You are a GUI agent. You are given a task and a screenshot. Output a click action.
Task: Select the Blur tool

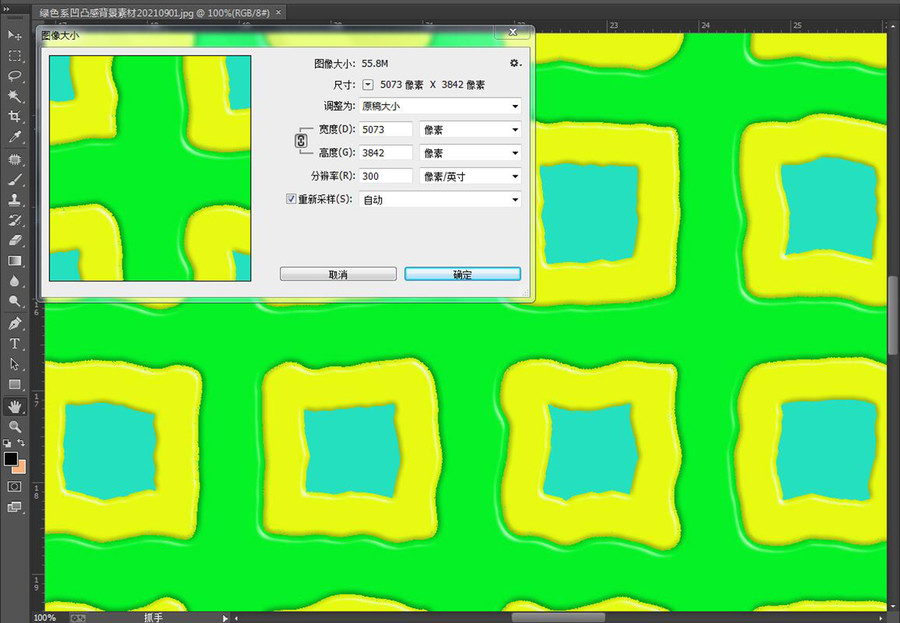[14, 281]
